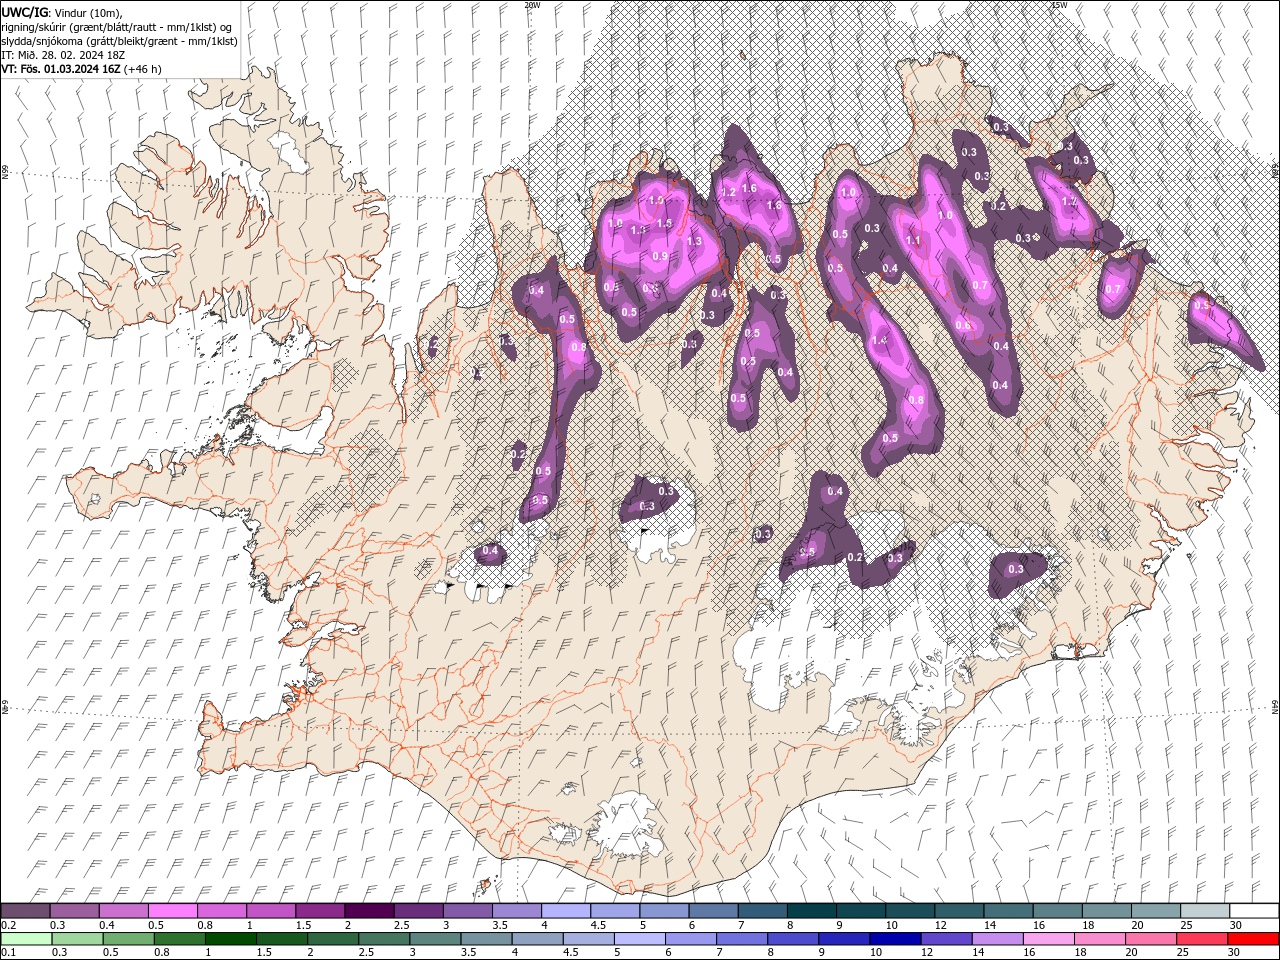Image resolution: width=1280 pixels, height=960 pixels.
Task: Select the darkest green 1 swatch, lower legend
Action: tap(230, 939)
